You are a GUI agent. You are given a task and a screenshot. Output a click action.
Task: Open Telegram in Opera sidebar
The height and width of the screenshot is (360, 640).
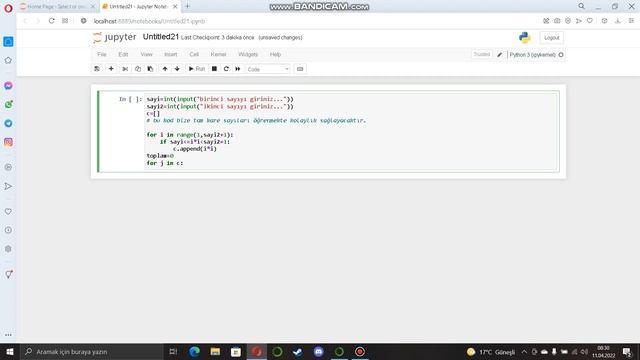point(8,123)
